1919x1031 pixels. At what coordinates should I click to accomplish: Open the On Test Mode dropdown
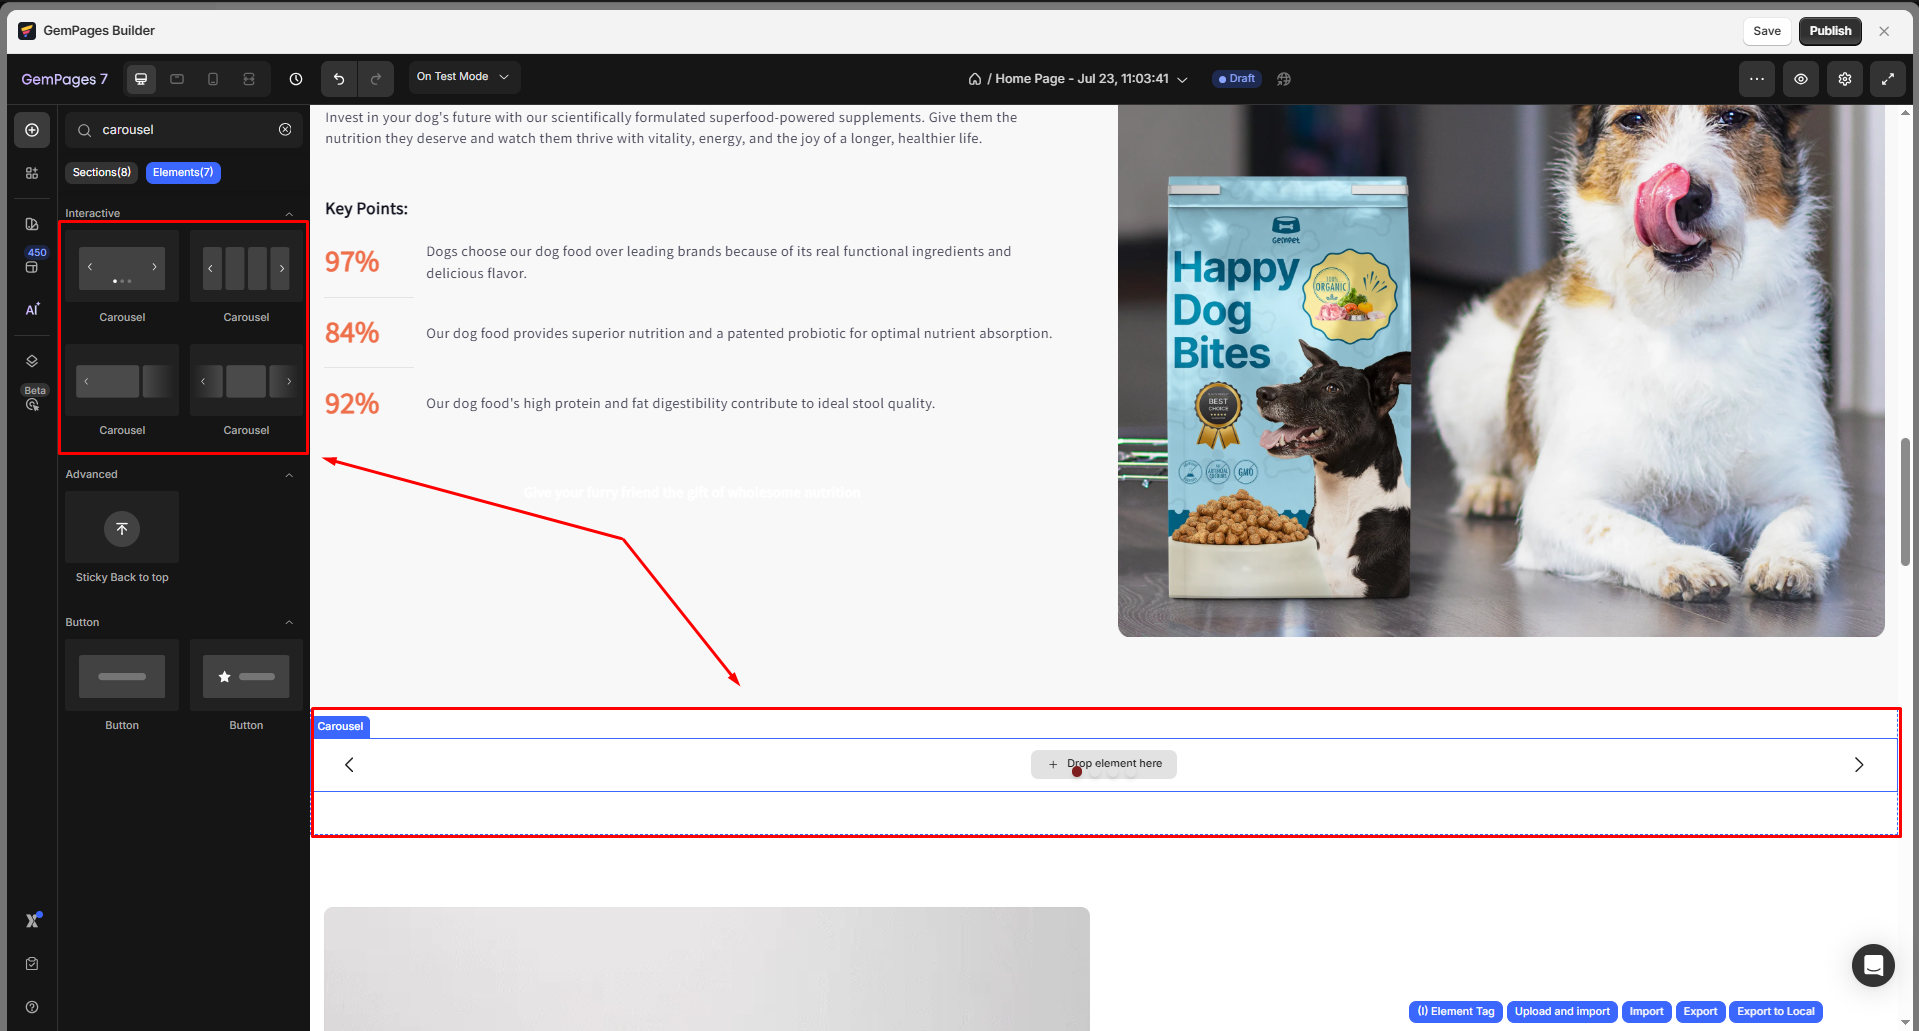coord(463,77)
